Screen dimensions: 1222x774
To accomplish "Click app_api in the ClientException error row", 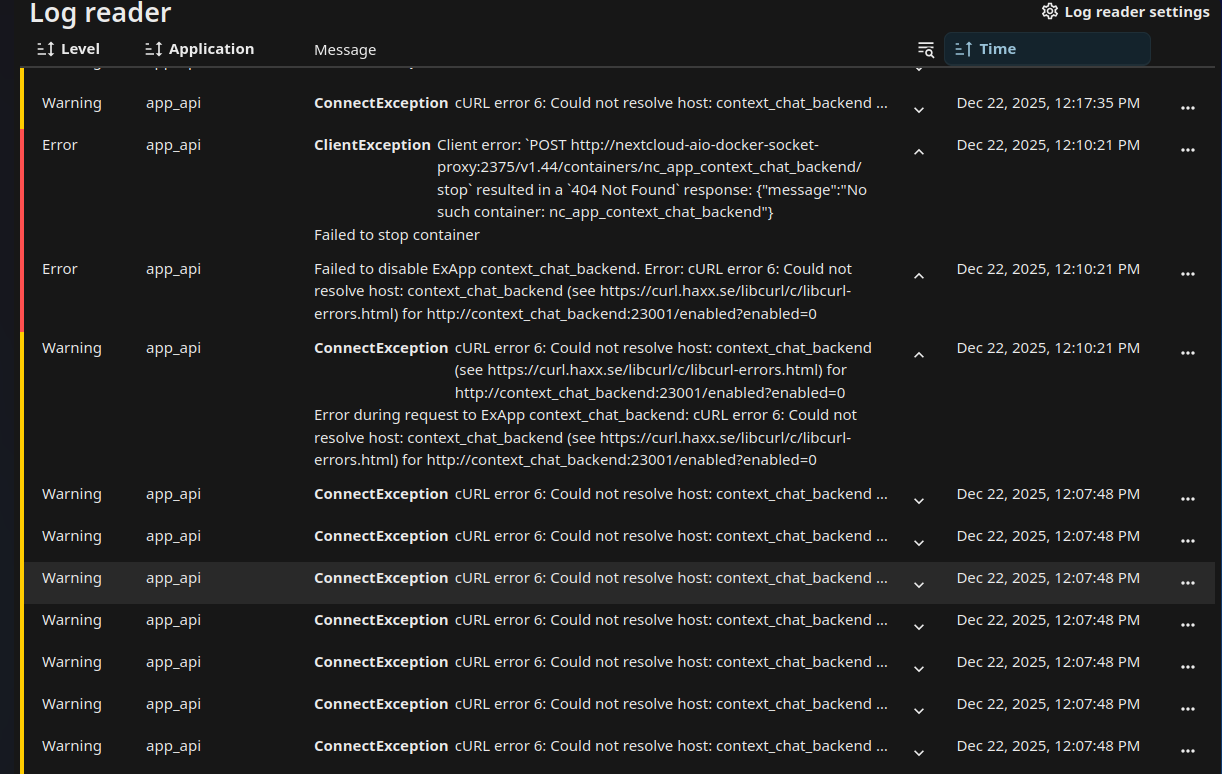I will click(173, 145).
